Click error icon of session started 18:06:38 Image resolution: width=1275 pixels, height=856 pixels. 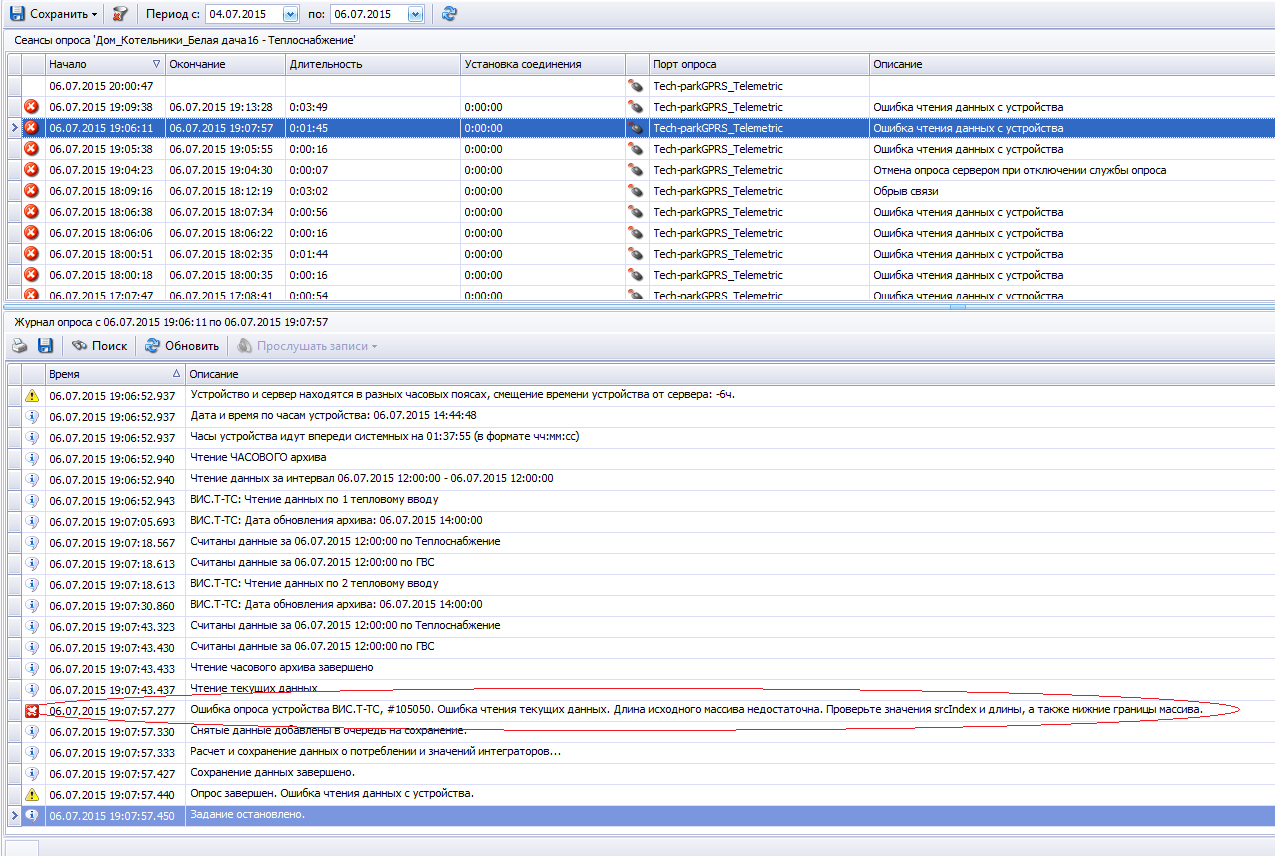[x=31, y=212]
